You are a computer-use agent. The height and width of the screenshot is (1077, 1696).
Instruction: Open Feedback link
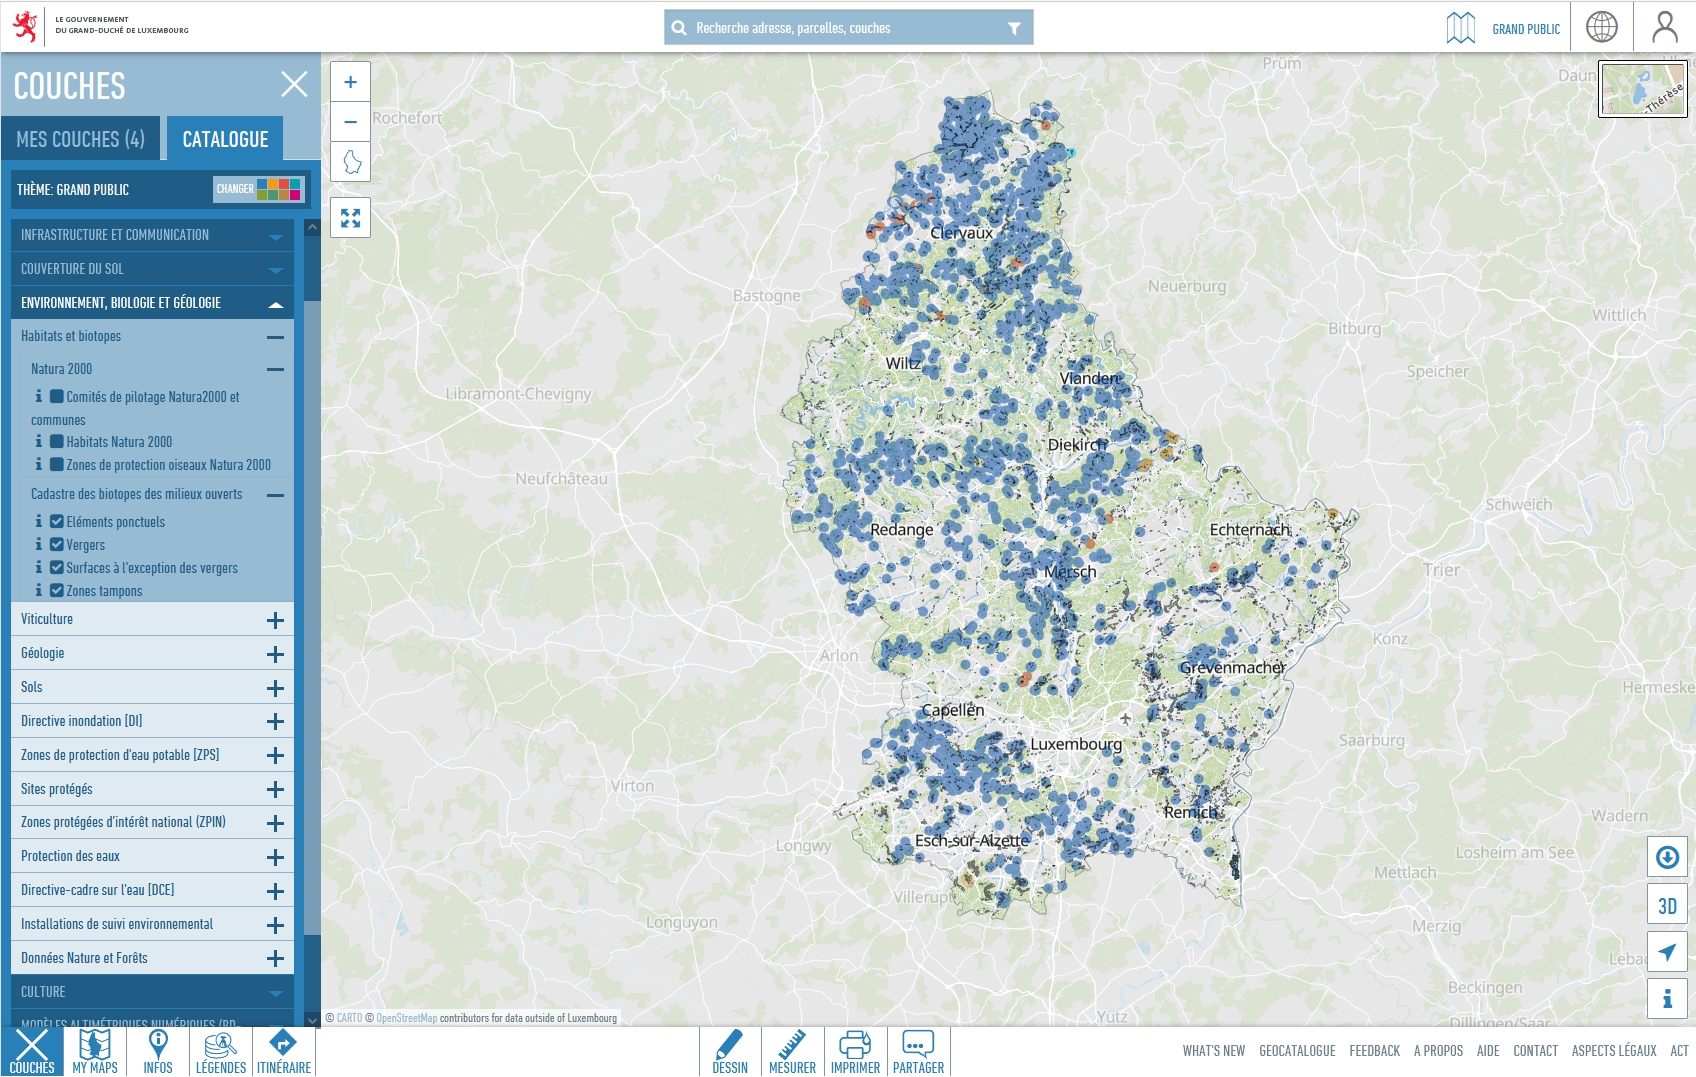click(1374, 1051)
